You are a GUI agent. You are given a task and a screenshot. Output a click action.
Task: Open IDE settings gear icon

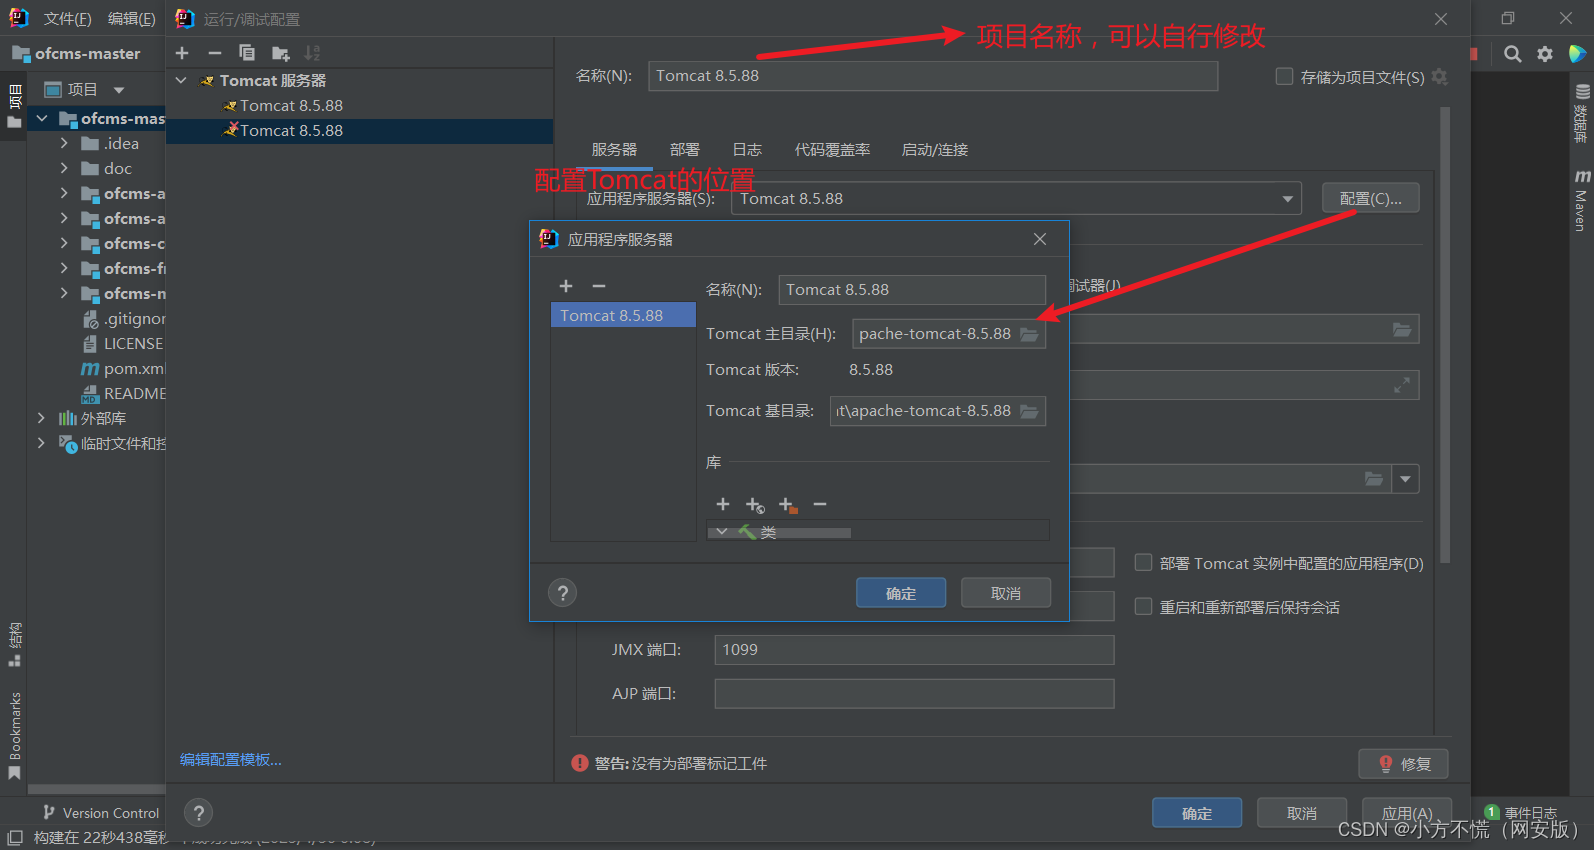[x=1545, y=54]
